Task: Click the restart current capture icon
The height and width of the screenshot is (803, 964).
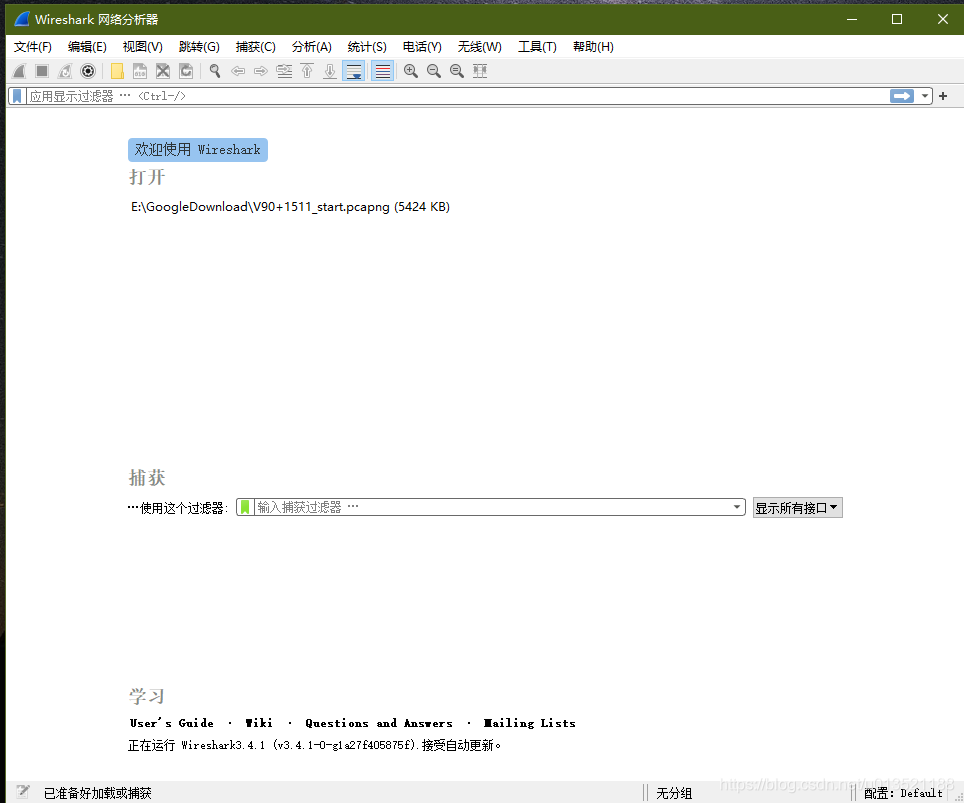Action: pos(65,71)
